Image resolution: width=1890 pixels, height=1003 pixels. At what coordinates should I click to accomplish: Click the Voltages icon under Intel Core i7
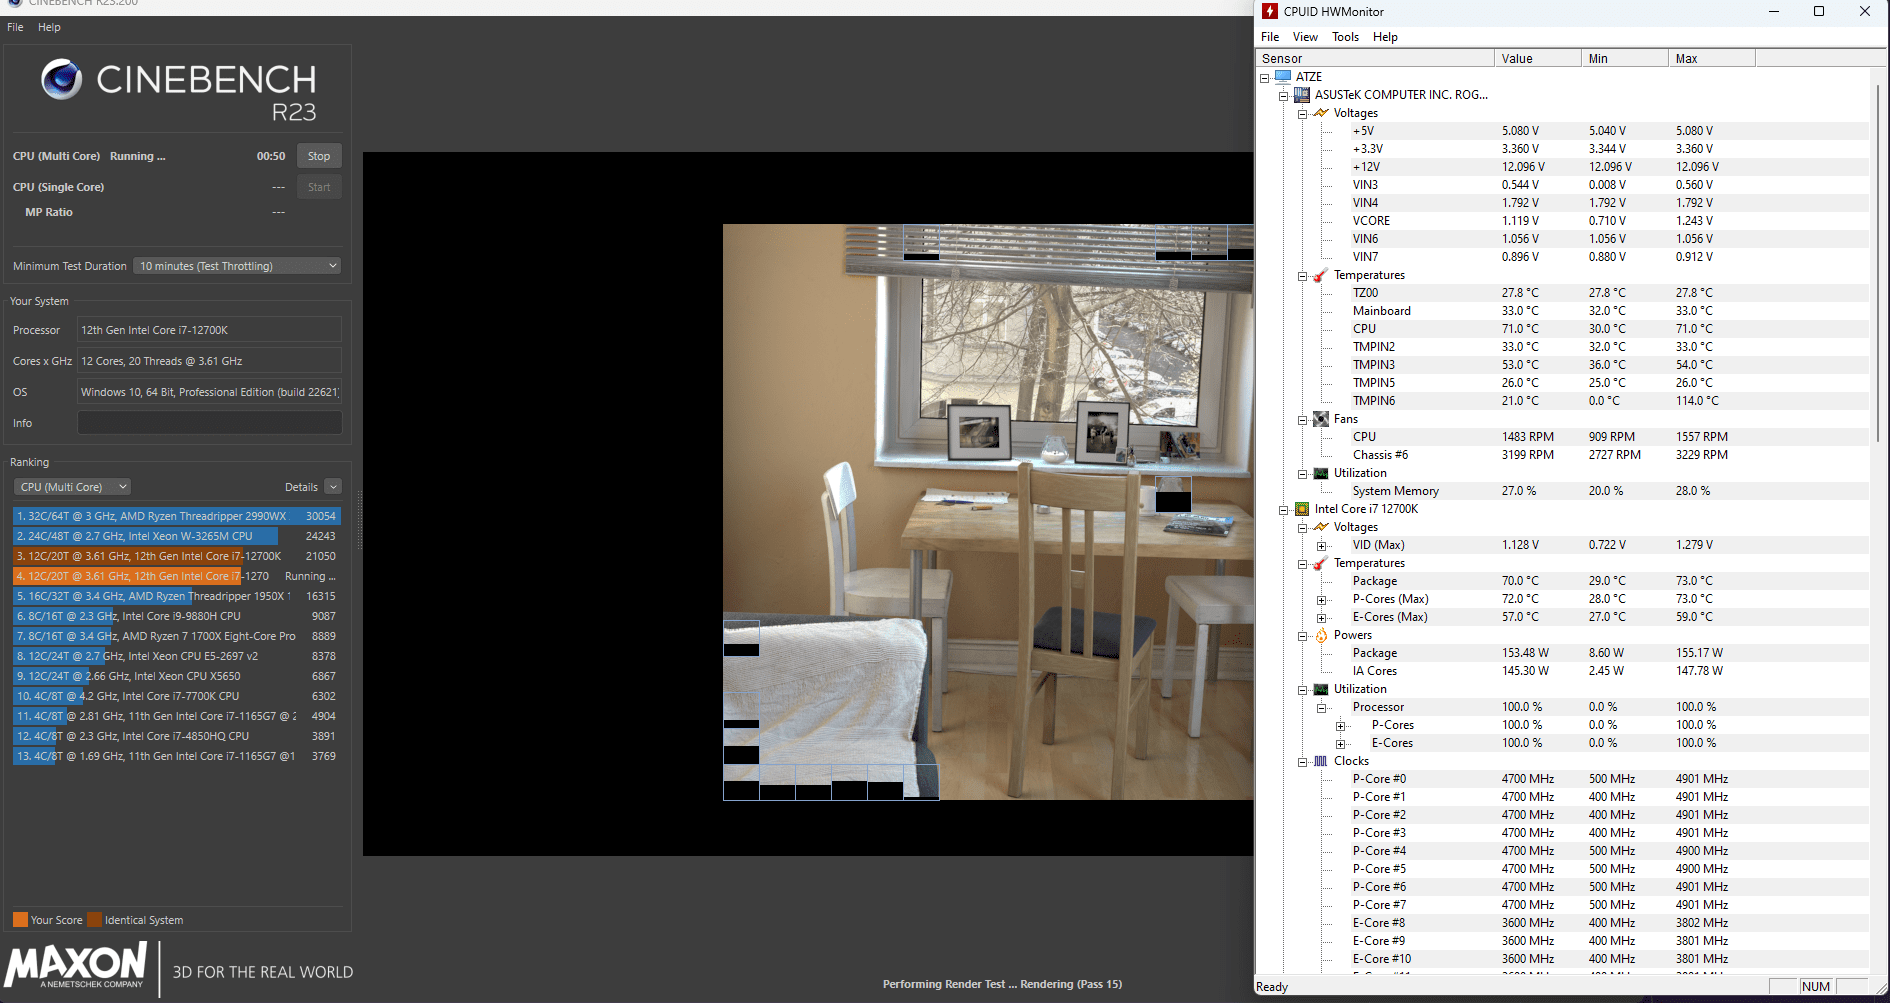point(1321,527)
